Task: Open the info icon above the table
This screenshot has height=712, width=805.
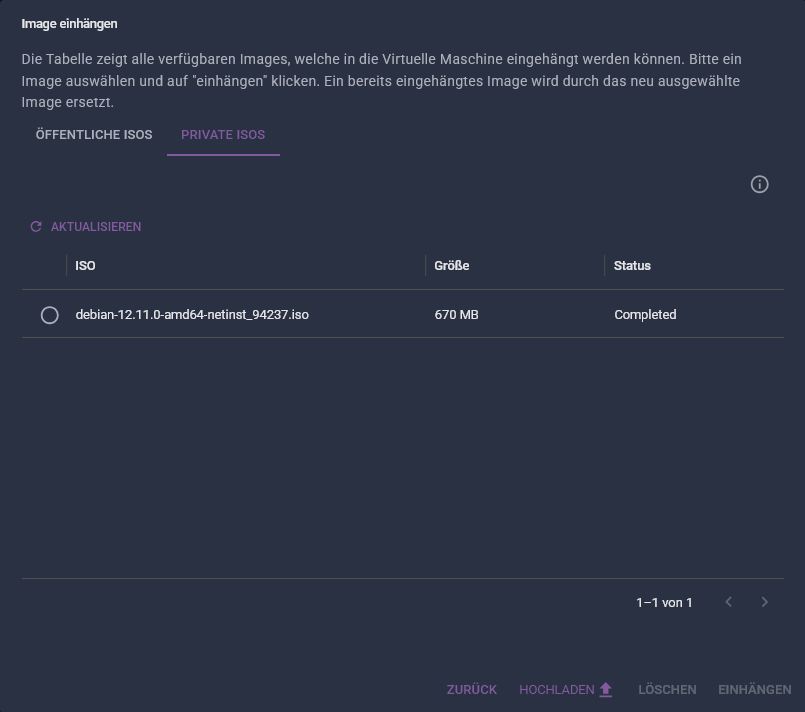Action: [759, 184]
